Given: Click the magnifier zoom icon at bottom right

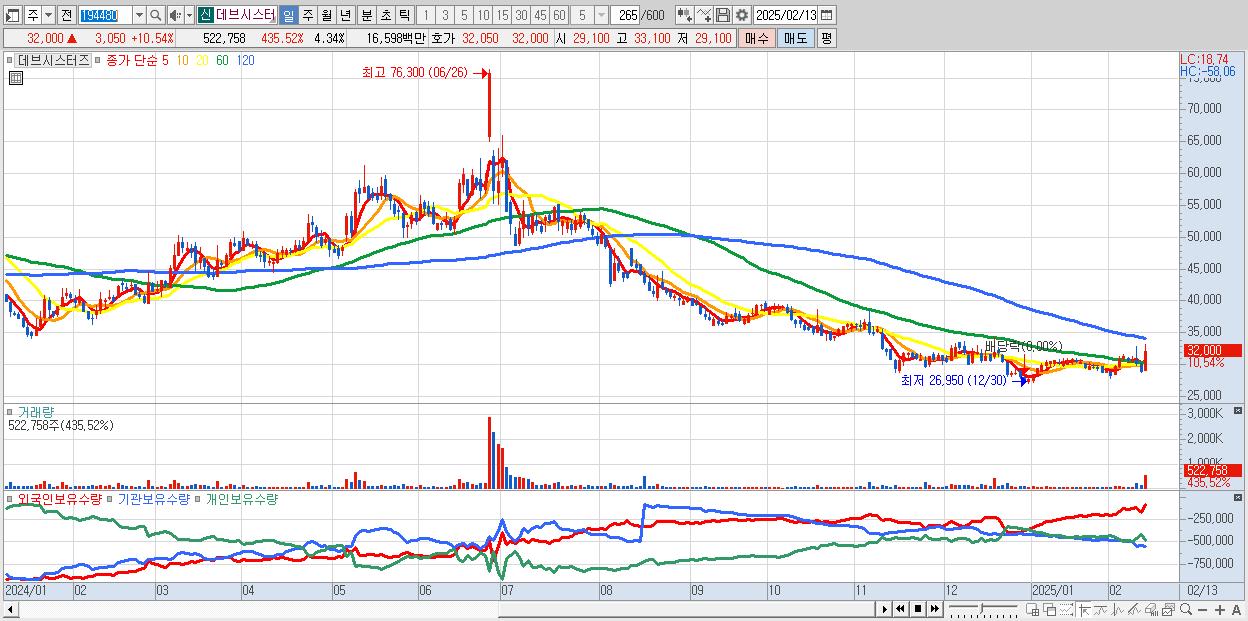Looking at the screenshot, I should click(1185, 609).
